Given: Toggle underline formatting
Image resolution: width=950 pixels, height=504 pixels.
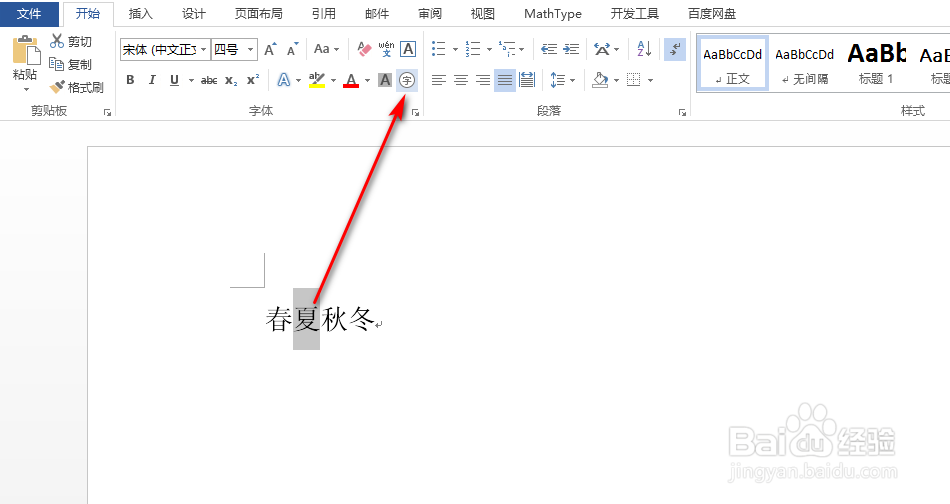Looking at the screenshot, I should (174, 80).
